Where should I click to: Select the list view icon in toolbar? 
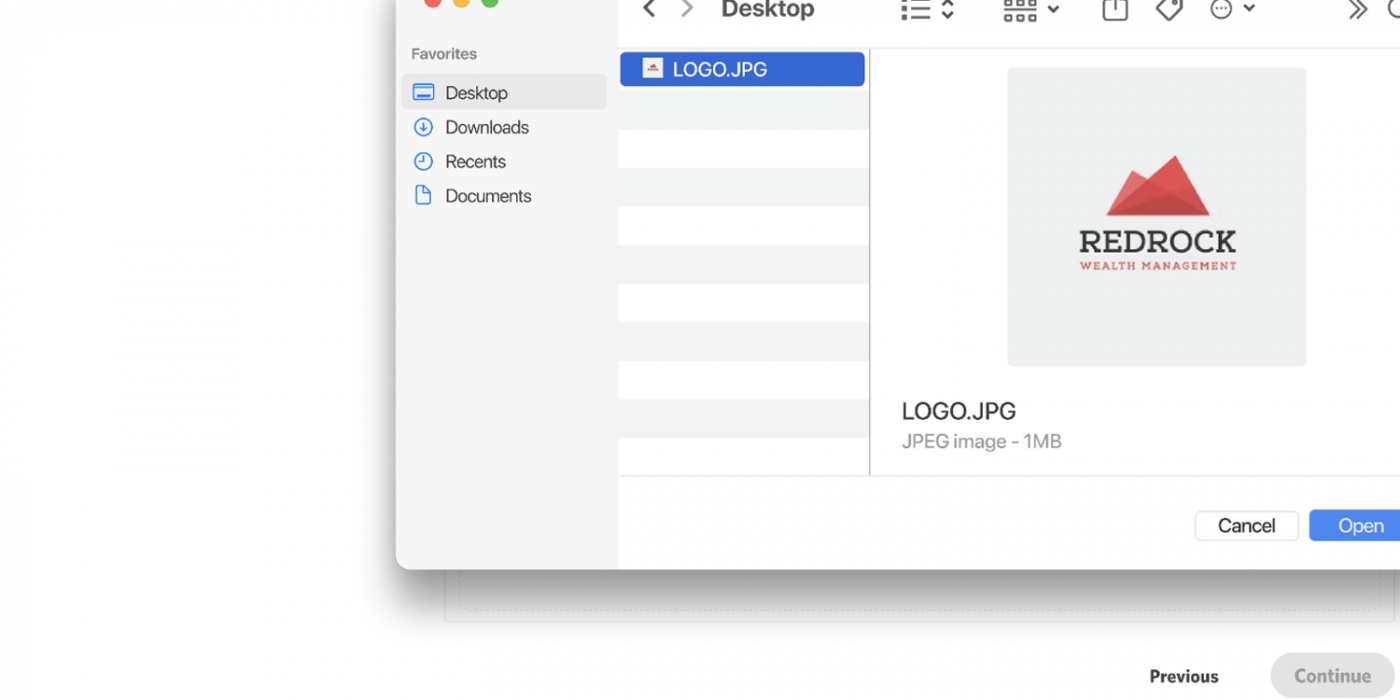pyautogui.click(x=915, y=10)
